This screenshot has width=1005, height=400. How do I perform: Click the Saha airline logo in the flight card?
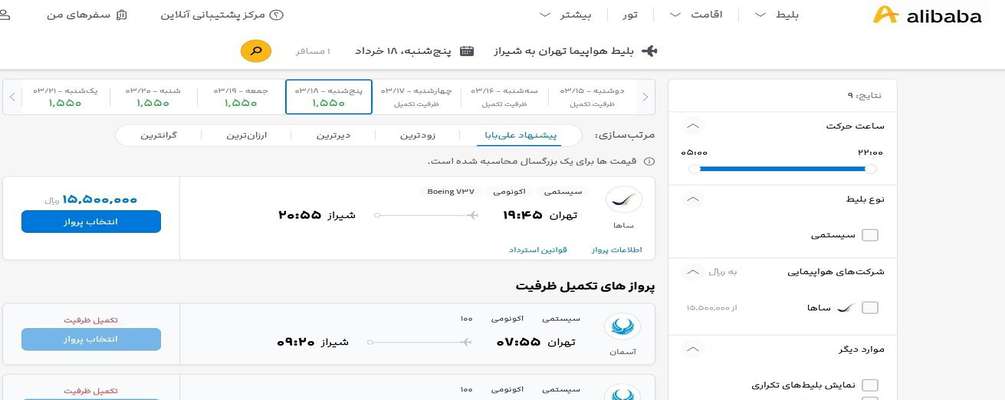point(624,201)
